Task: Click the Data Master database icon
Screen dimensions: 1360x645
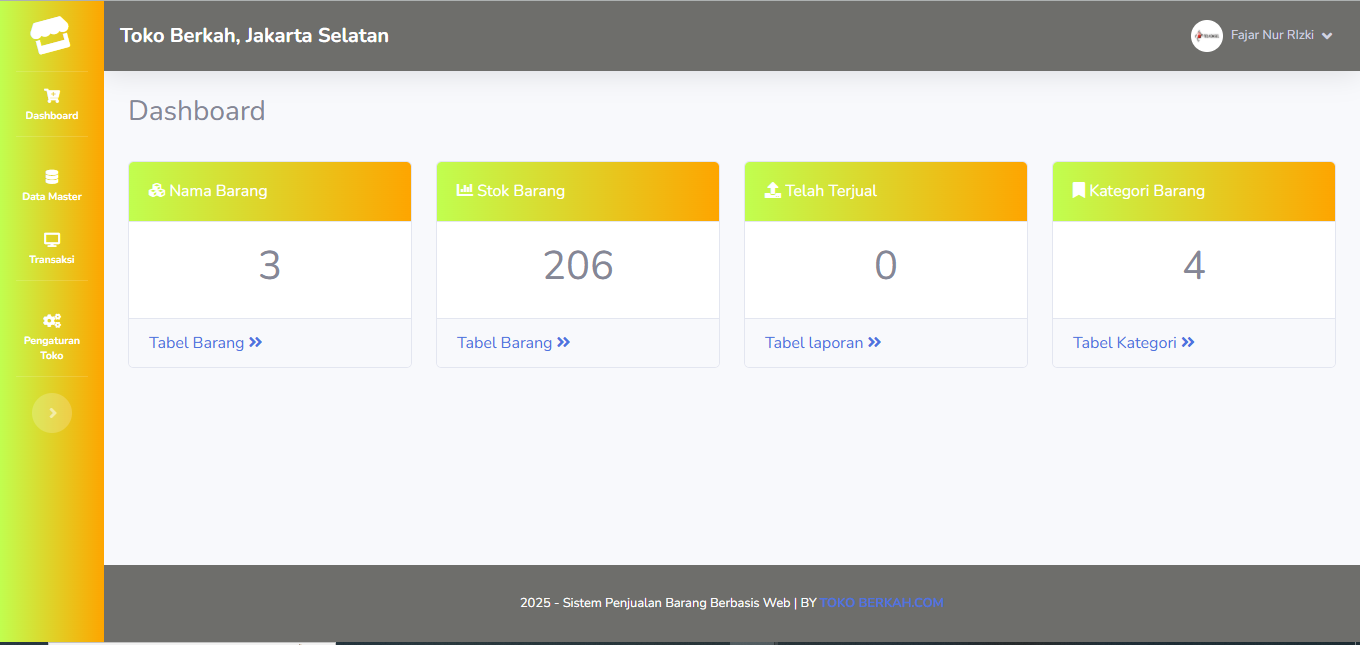Action: (52, 177)
